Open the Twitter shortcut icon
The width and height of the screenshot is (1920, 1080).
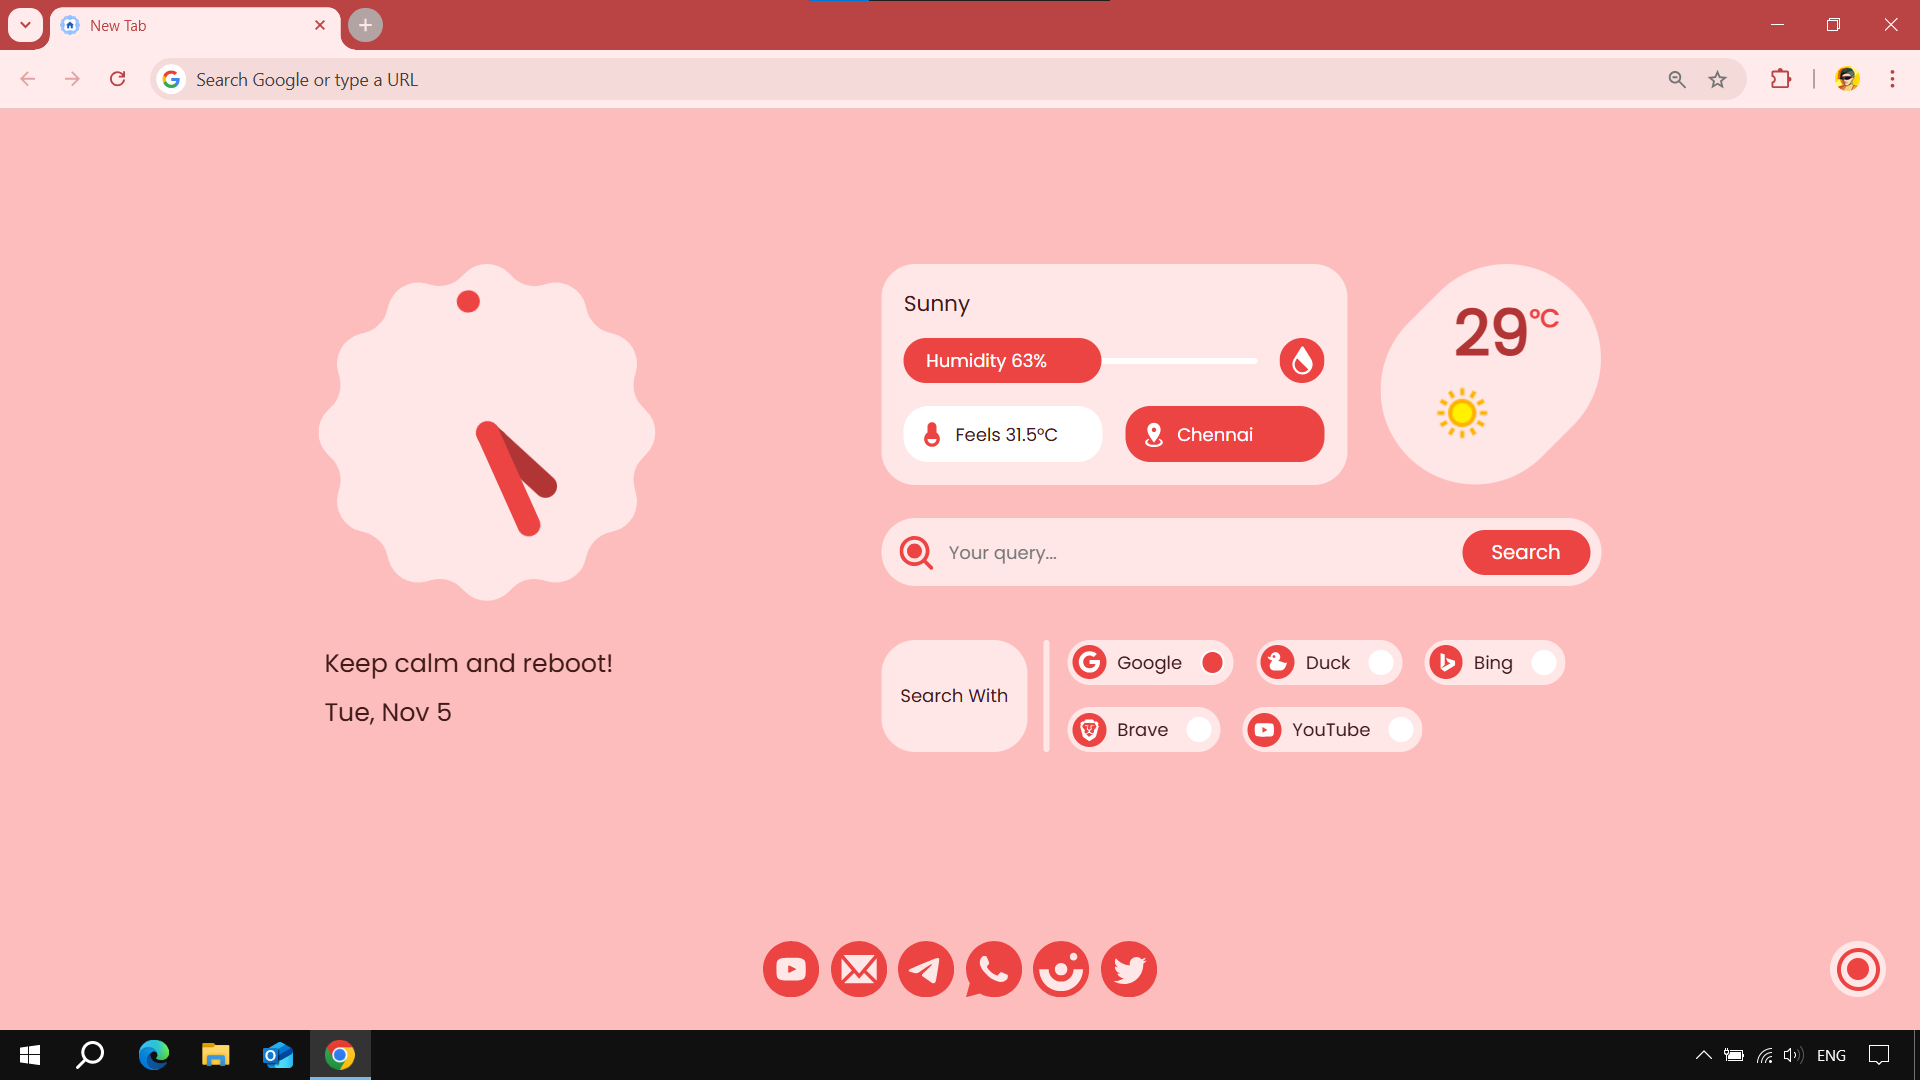click(1129, 969)
